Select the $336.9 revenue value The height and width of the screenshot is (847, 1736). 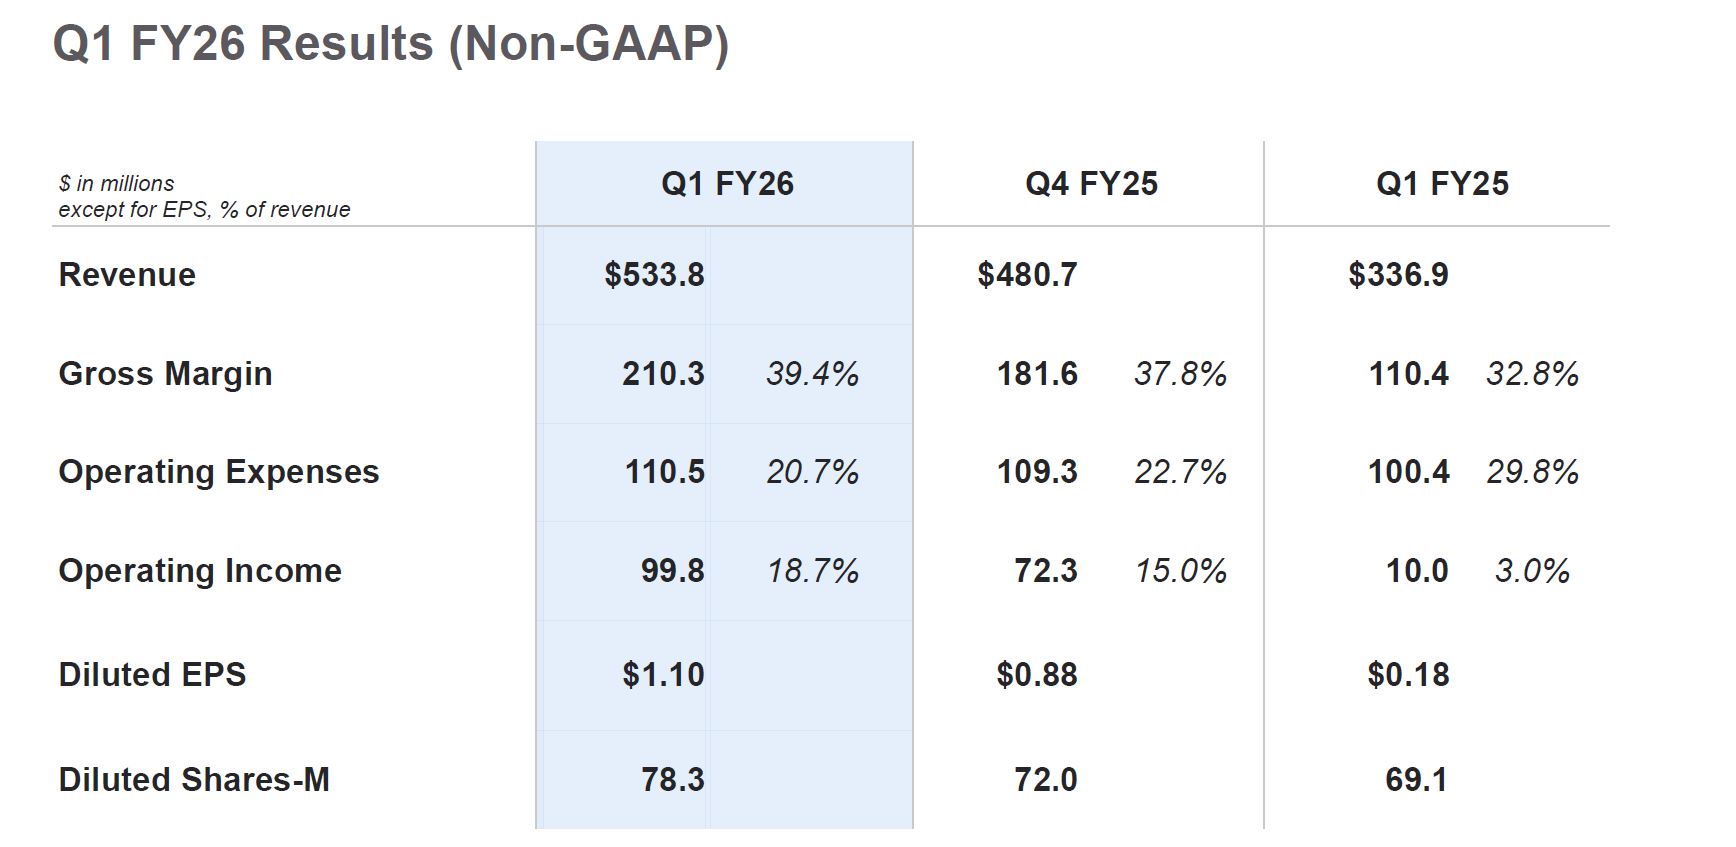1398,275
